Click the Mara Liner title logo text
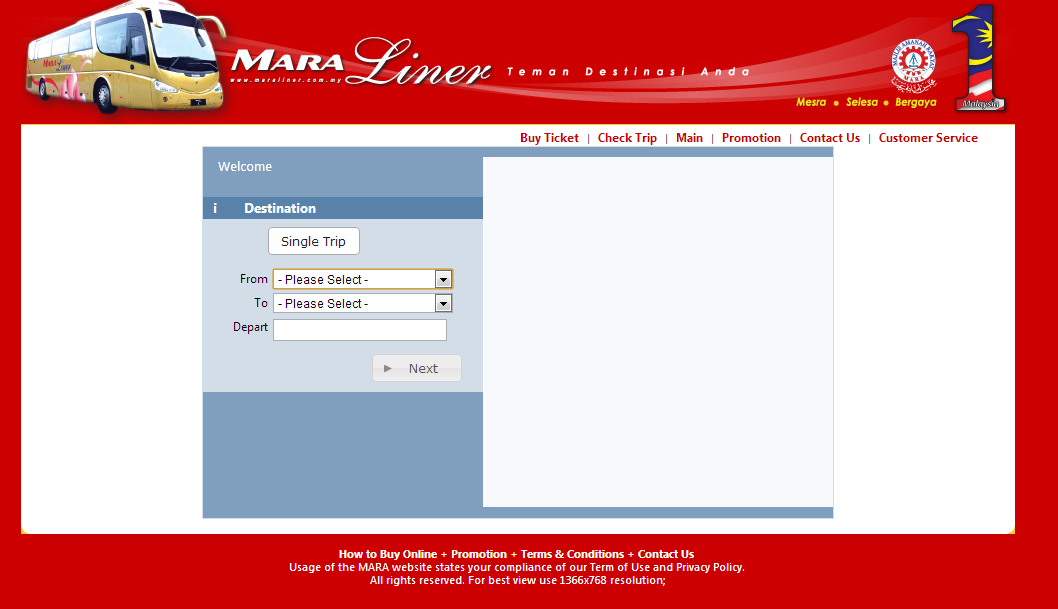This screenshot has width=1058, height=609. point(362,63)
